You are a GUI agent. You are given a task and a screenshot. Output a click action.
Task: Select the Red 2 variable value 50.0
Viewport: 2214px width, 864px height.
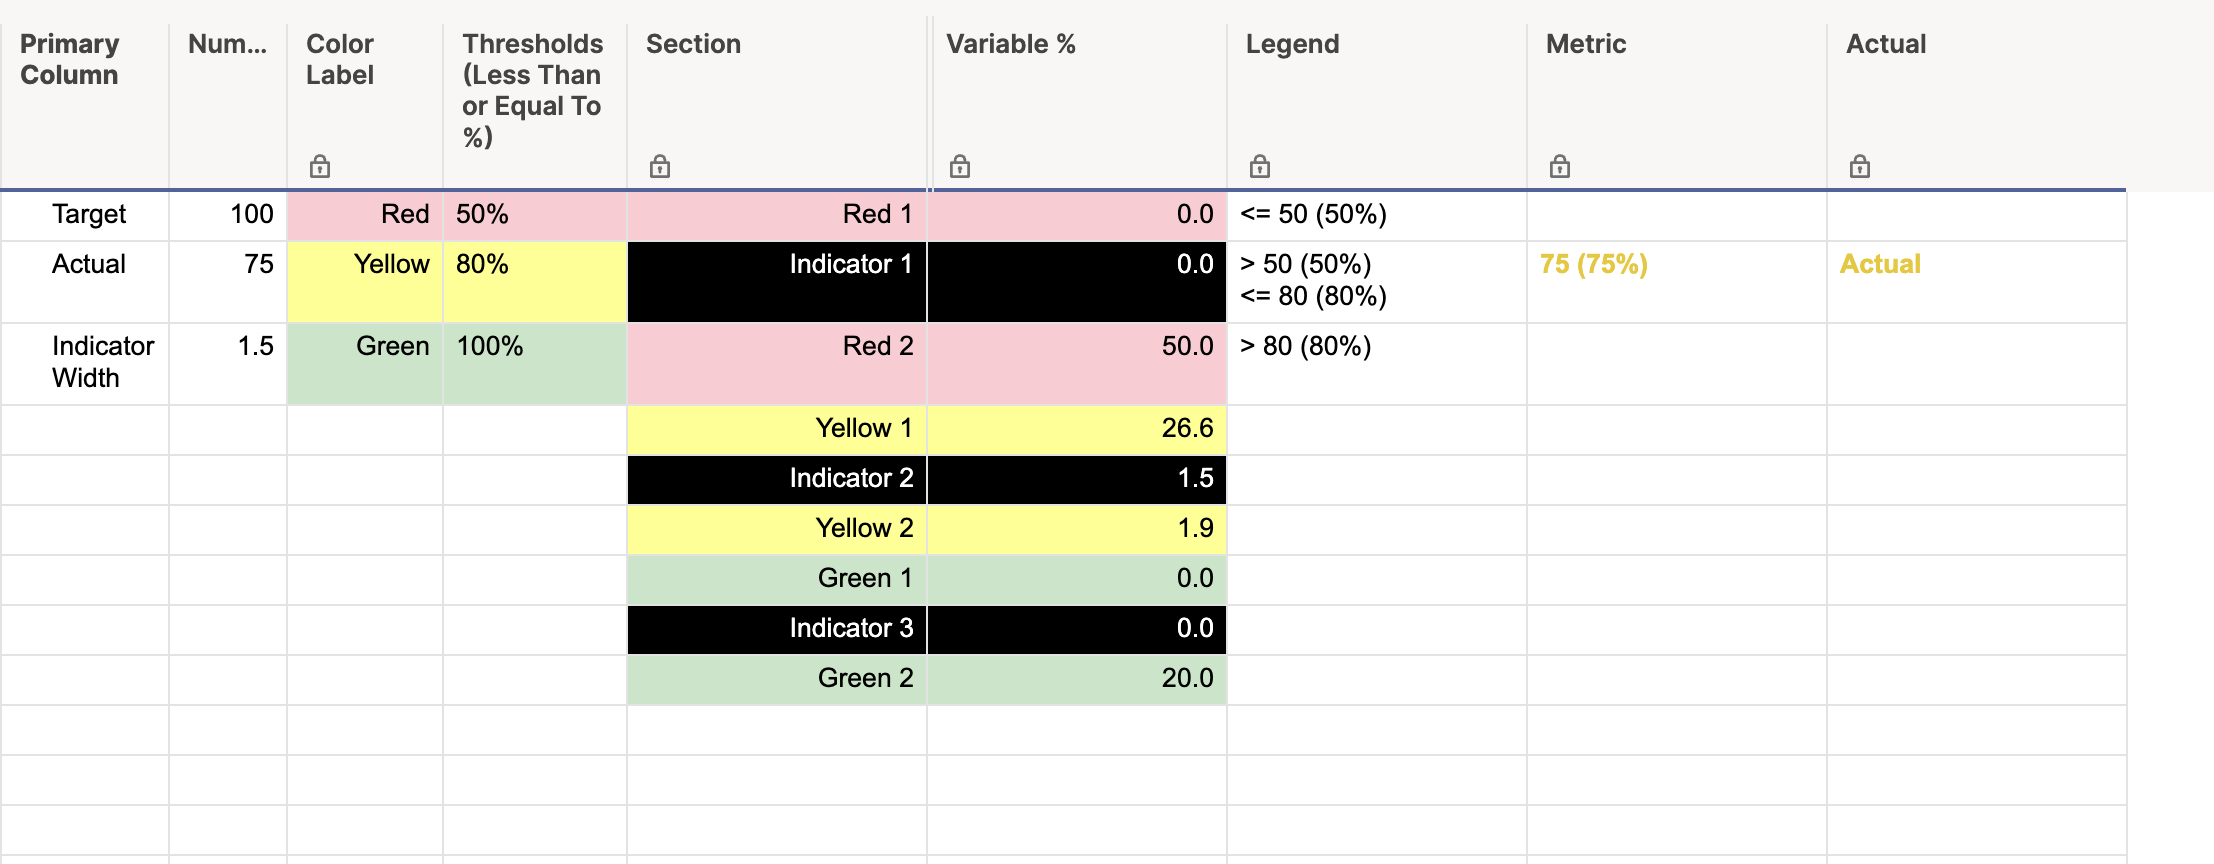1077,364
